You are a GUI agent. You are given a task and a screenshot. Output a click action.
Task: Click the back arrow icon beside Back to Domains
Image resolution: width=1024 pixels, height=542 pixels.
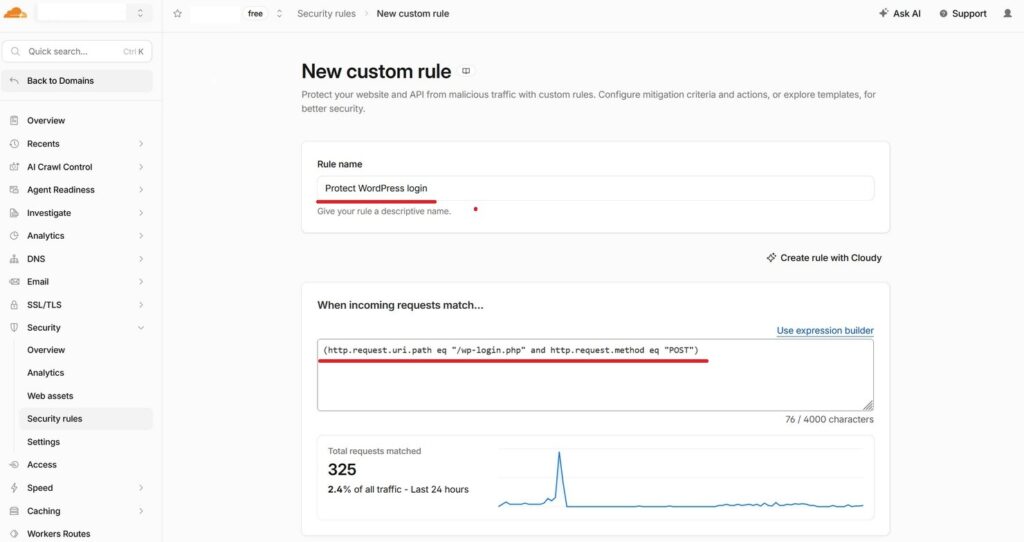coord(14,81)
